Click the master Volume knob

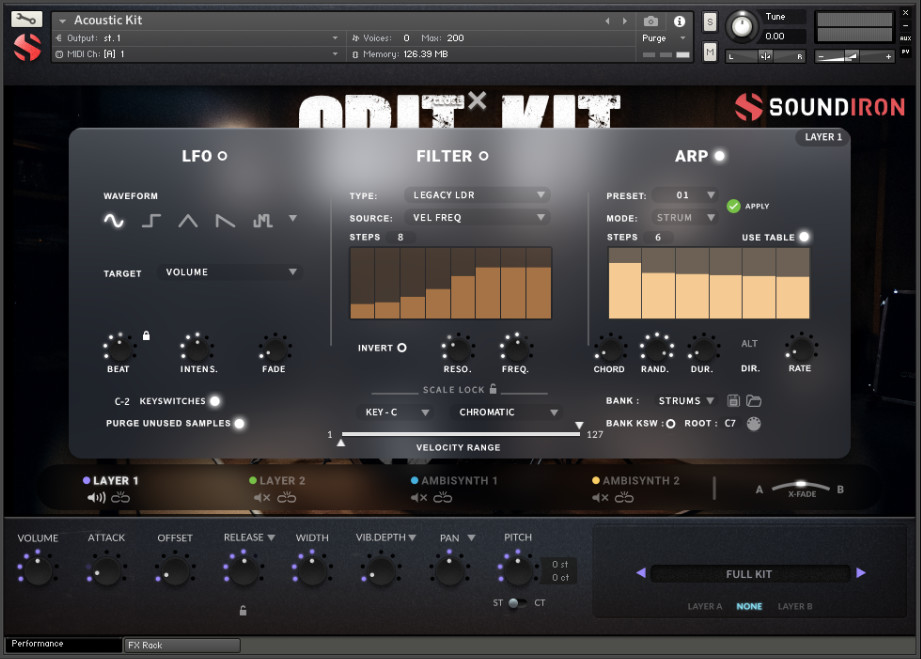38,570
